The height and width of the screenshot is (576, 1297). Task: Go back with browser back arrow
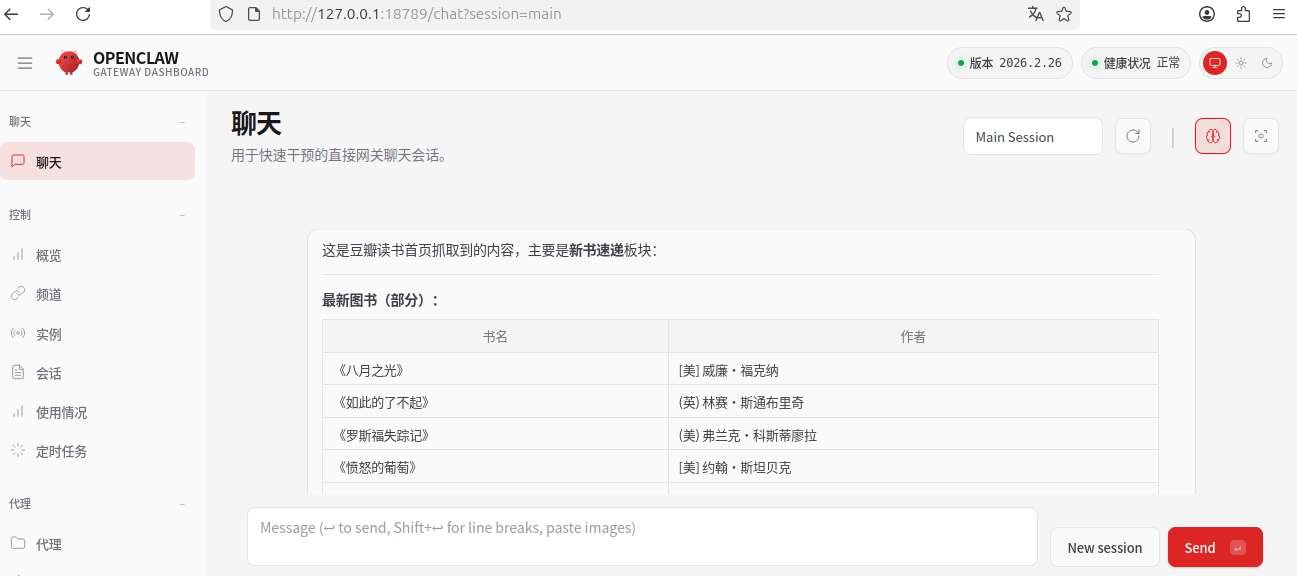(x=12, y=14)
